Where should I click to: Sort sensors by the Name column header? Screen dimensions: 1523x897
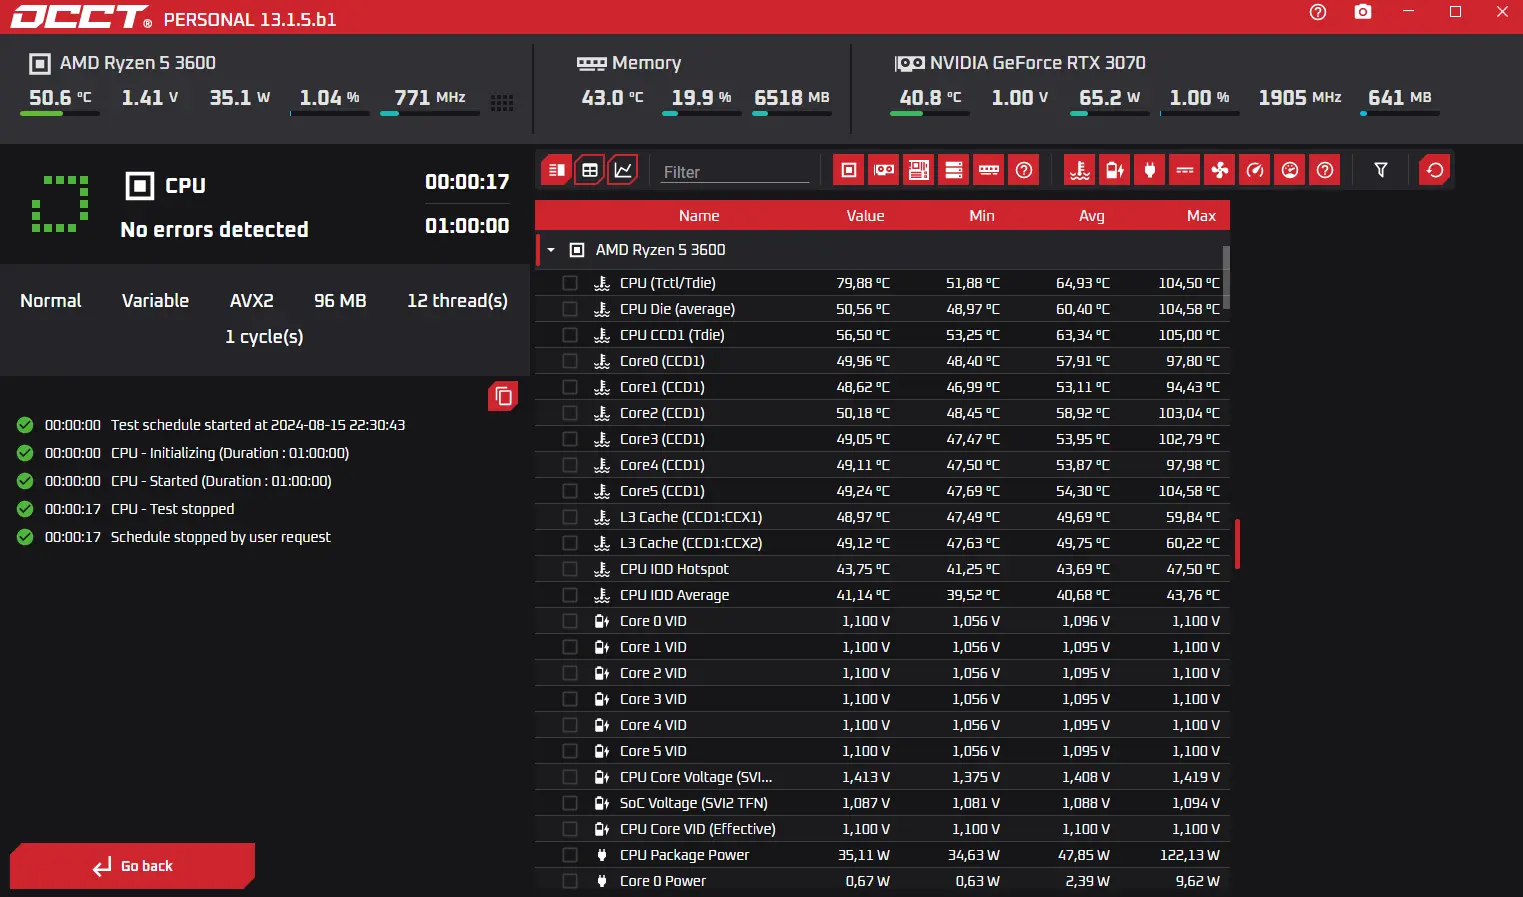(699, 216)
